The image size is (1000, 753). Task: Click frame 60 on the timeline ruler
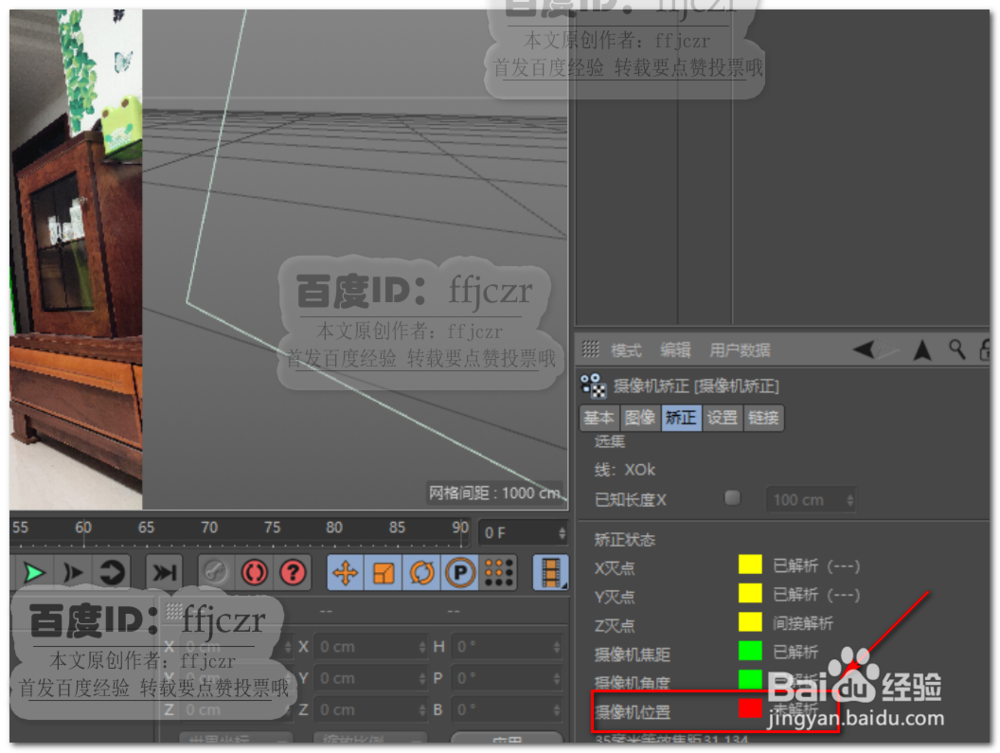(x=83, y=527)
